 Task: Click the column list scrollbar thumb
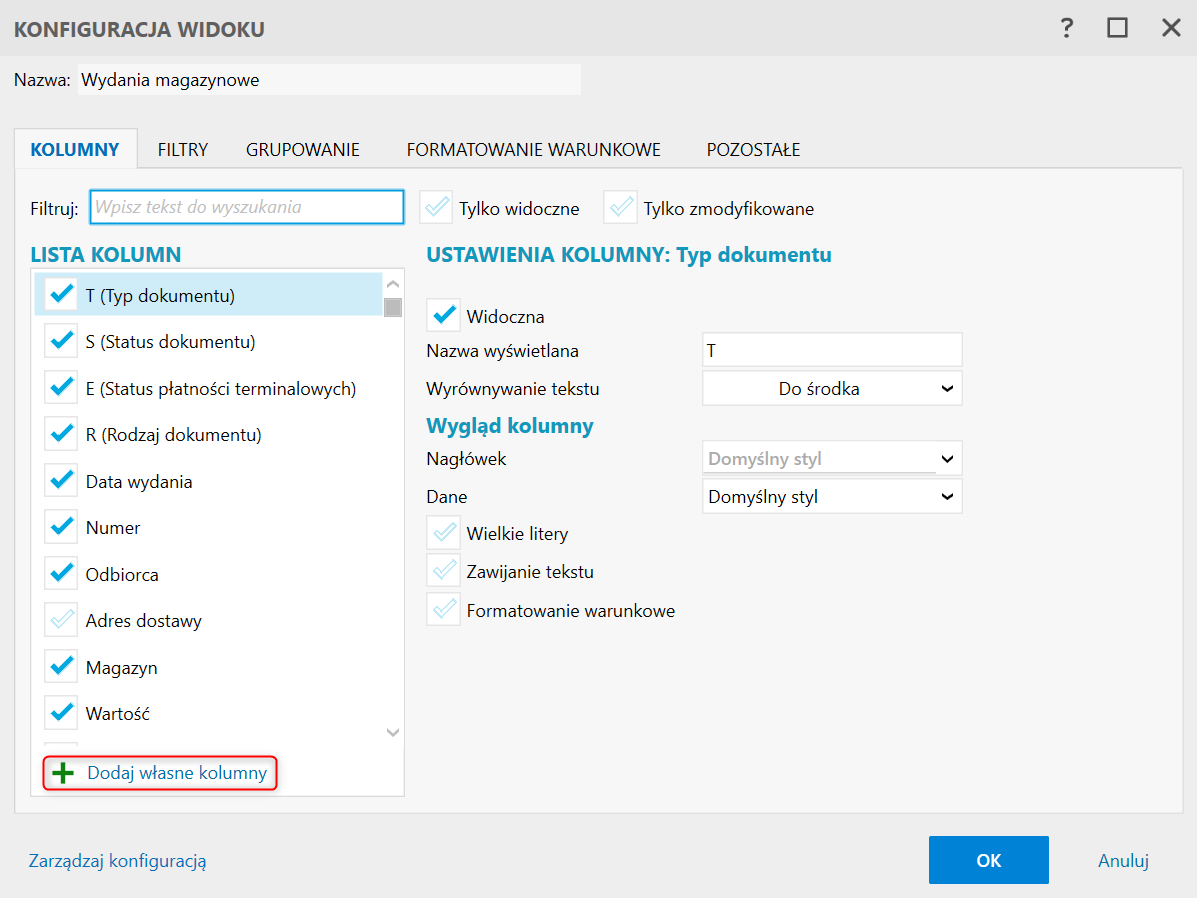(393, 307)
